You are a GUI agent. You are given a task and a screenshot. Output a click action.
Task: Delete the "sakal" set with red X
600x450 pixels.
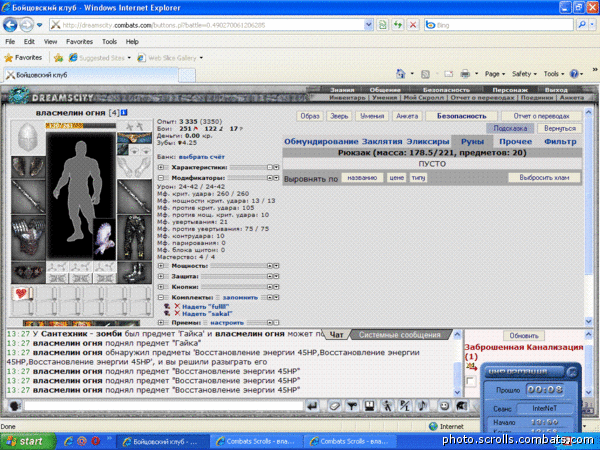(177, 313)
